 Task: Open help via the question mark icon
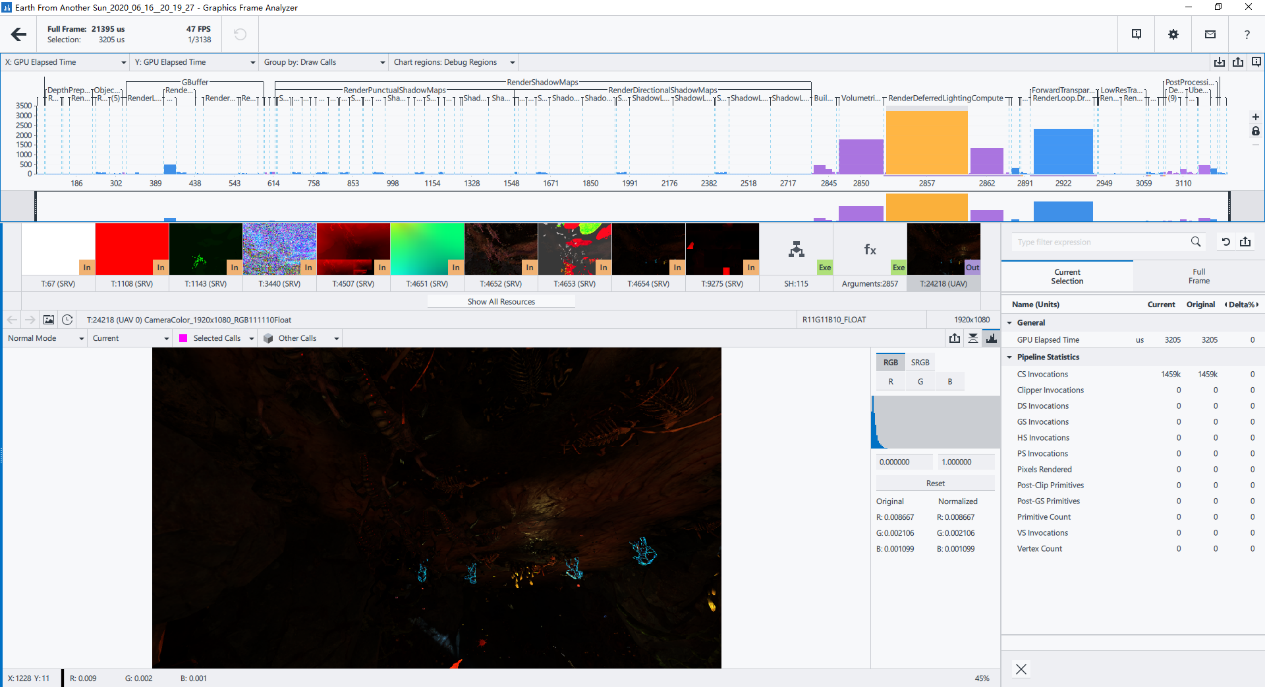pyautogui.click(x=1244, y=33)
